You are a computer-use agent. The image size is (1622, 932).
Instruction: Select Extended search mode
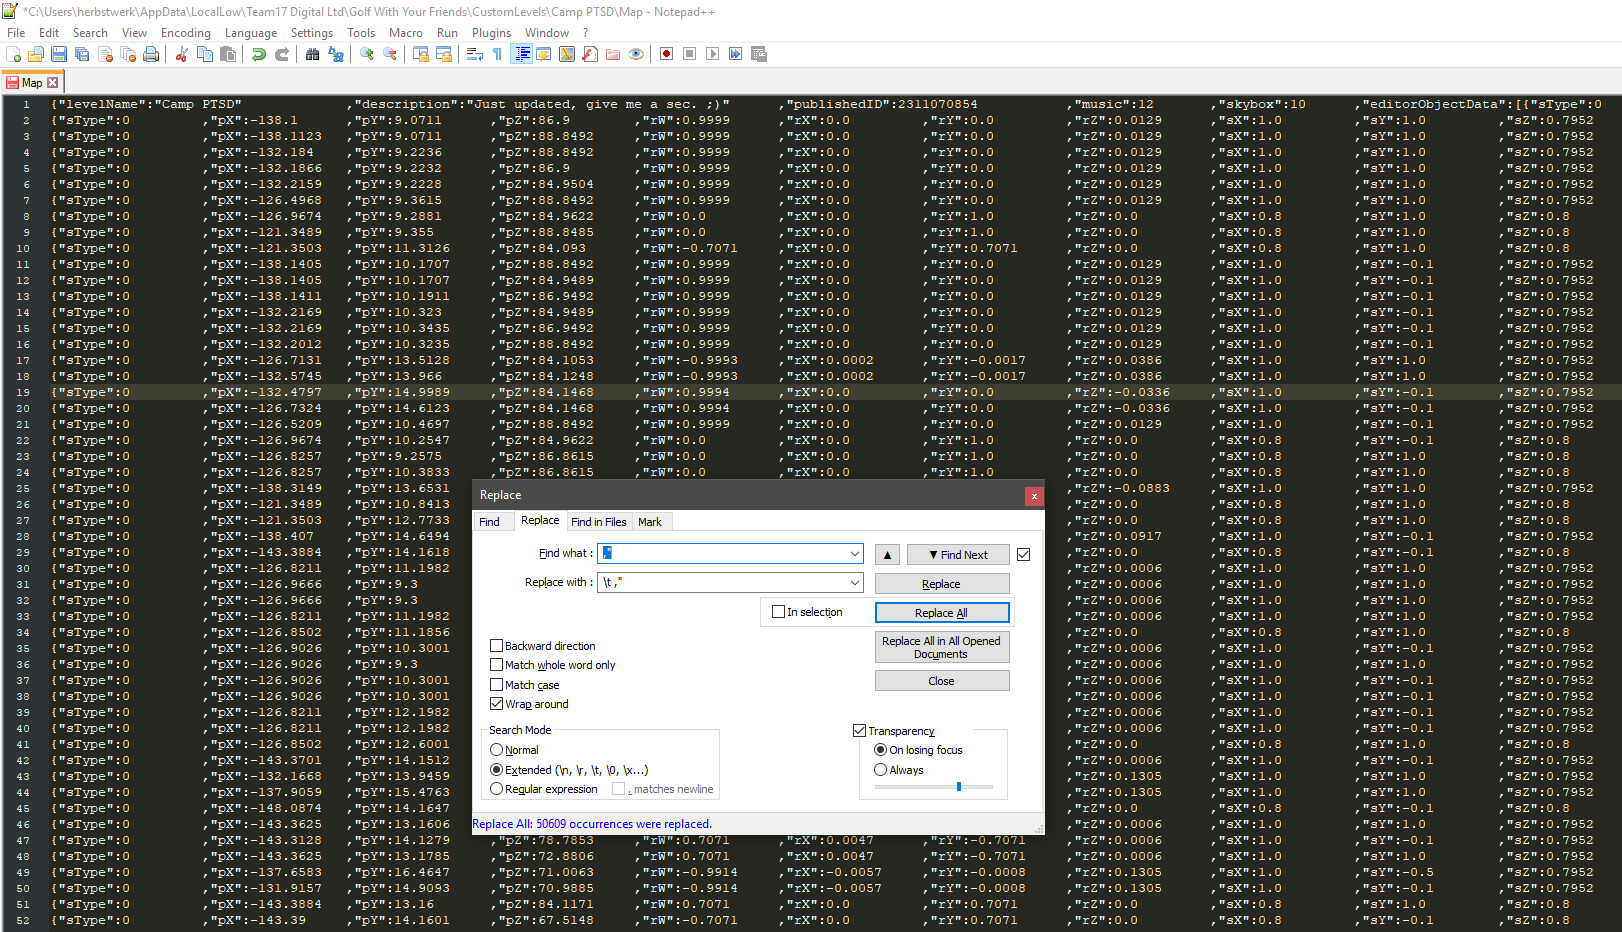coord(496,770)
